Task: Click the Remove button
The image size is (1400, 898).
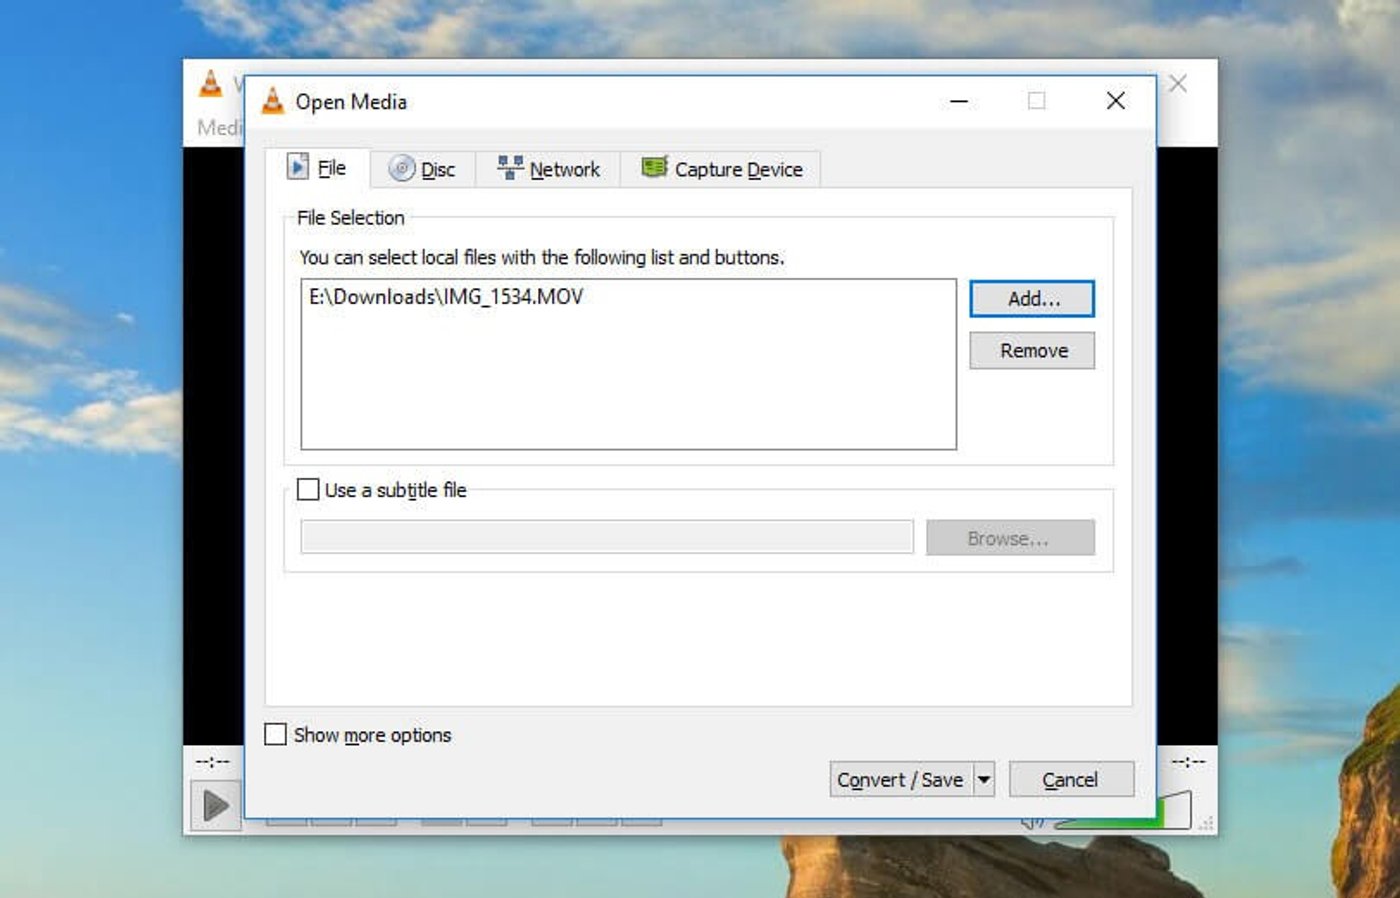Action: pos(1031,350)
